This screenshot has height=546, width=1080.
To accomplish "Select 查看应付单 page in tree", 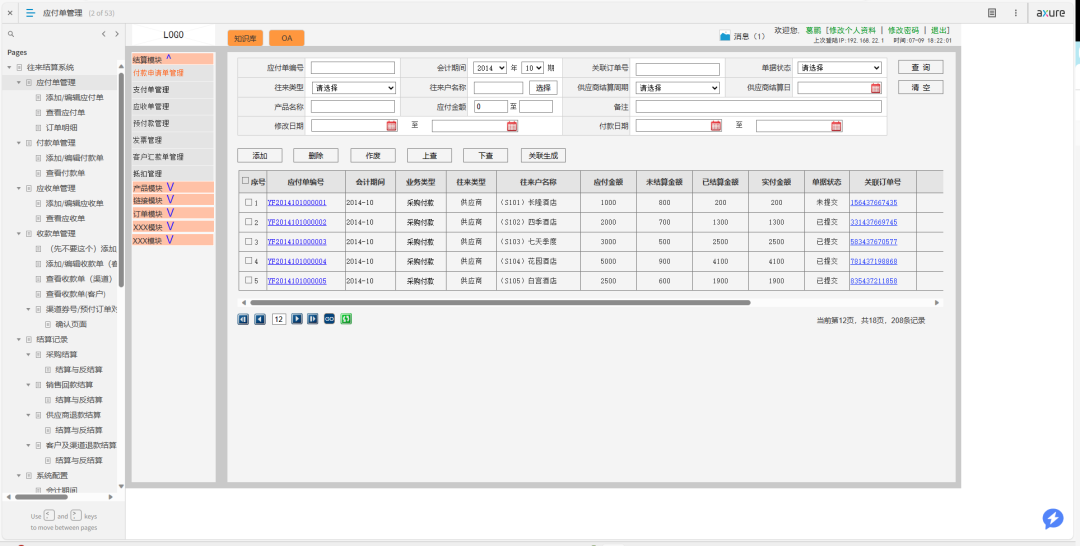I will point(65,112).
